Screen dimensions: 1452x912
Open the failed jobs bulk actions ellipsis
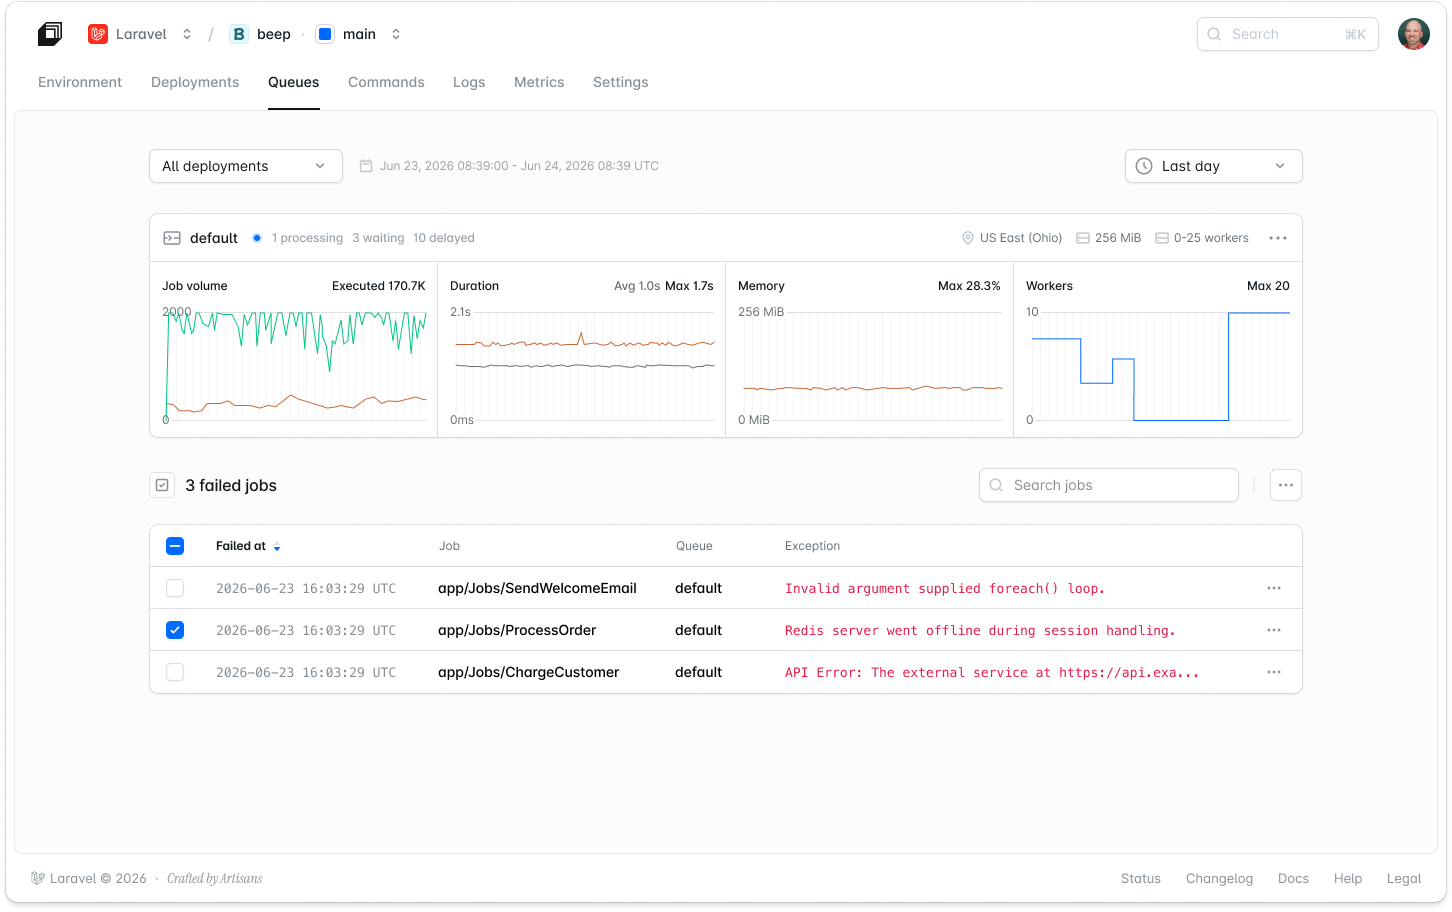(x=1286, y=485)
